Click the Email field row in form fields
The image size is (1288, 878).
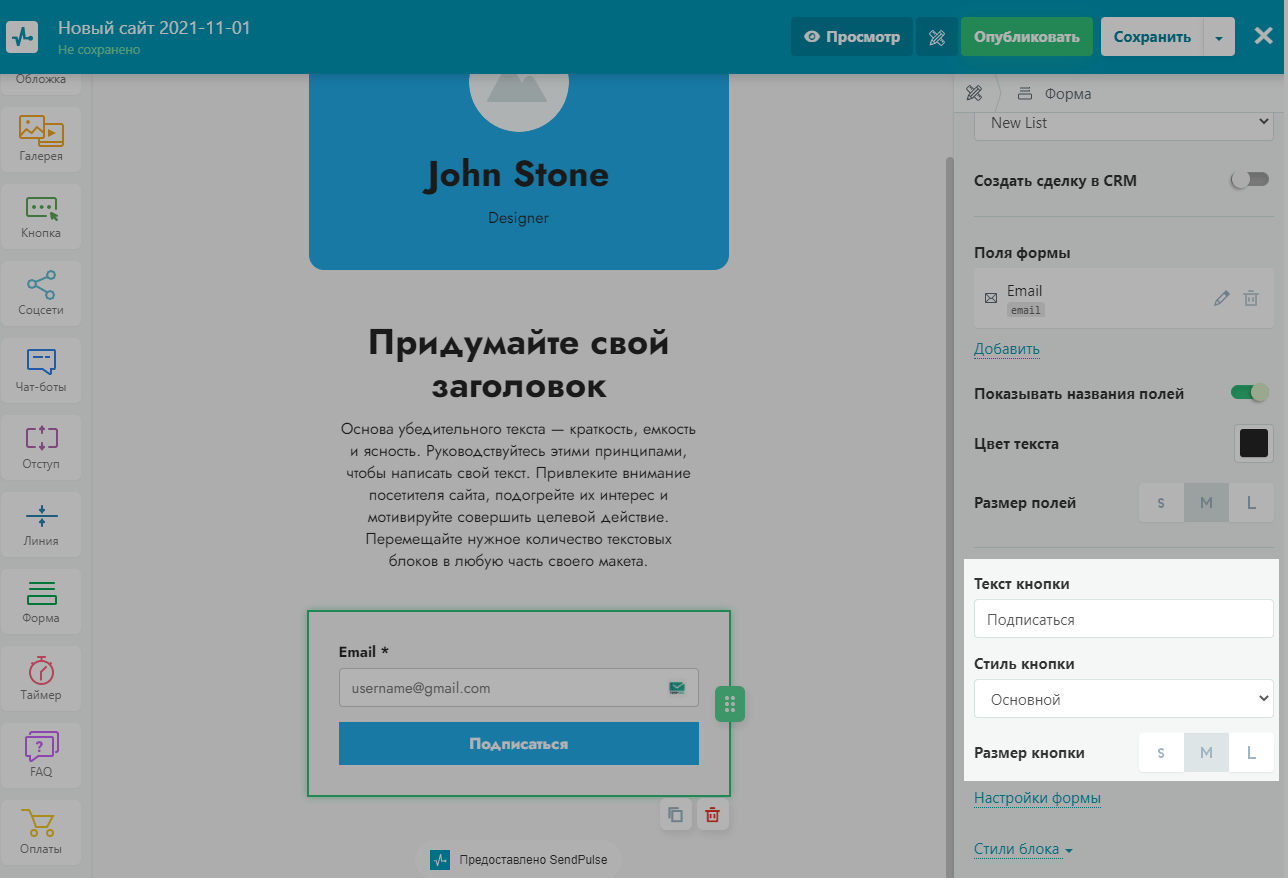pyautogui.click(x=1124, y=298)
